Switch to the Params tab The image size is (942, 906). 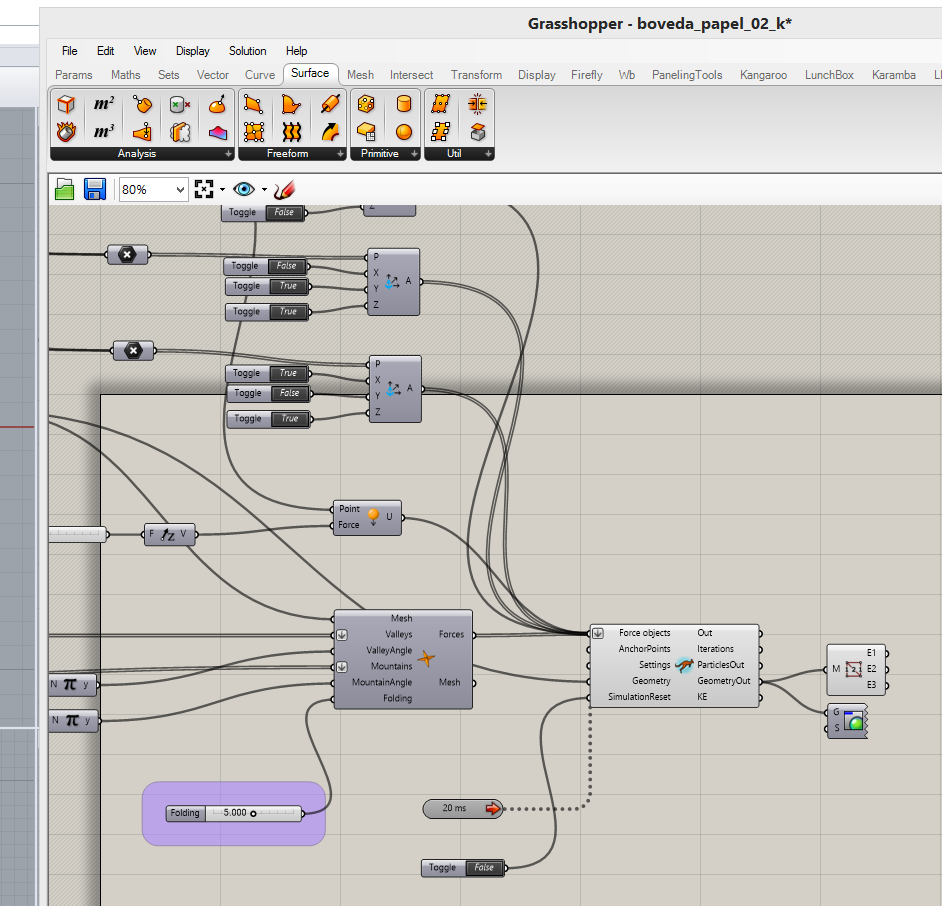[x=74, y=75]
